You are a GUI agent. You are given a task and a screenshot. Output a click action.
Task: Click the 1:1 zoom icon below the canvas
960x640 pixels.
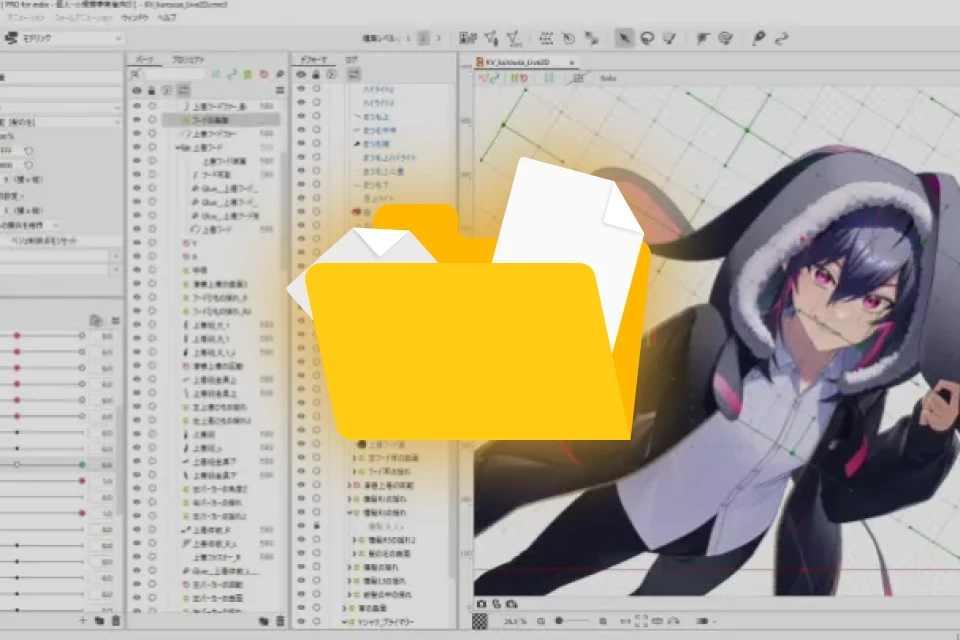click(x=625, y=621)
